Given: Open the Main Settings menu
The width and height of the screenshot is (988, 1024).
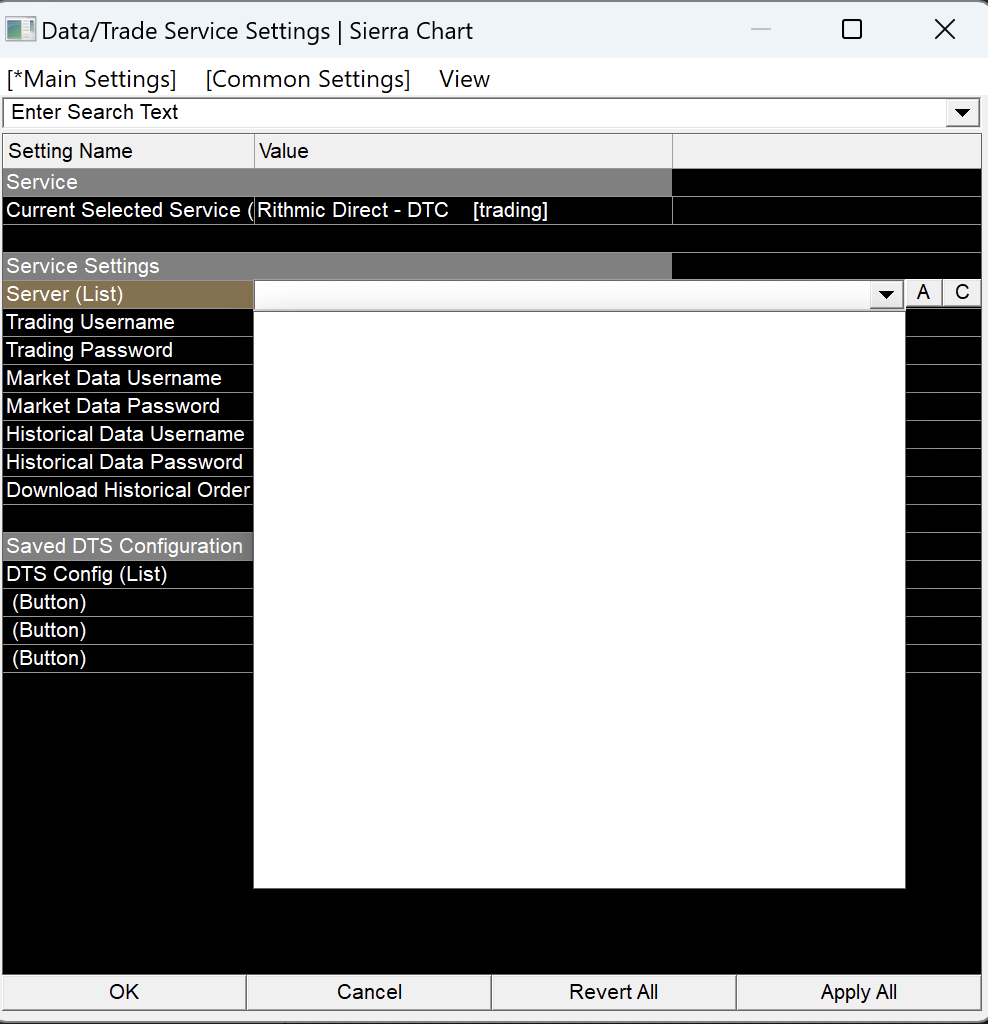Looking at the screenshot, I should click(x=92, y=79).
